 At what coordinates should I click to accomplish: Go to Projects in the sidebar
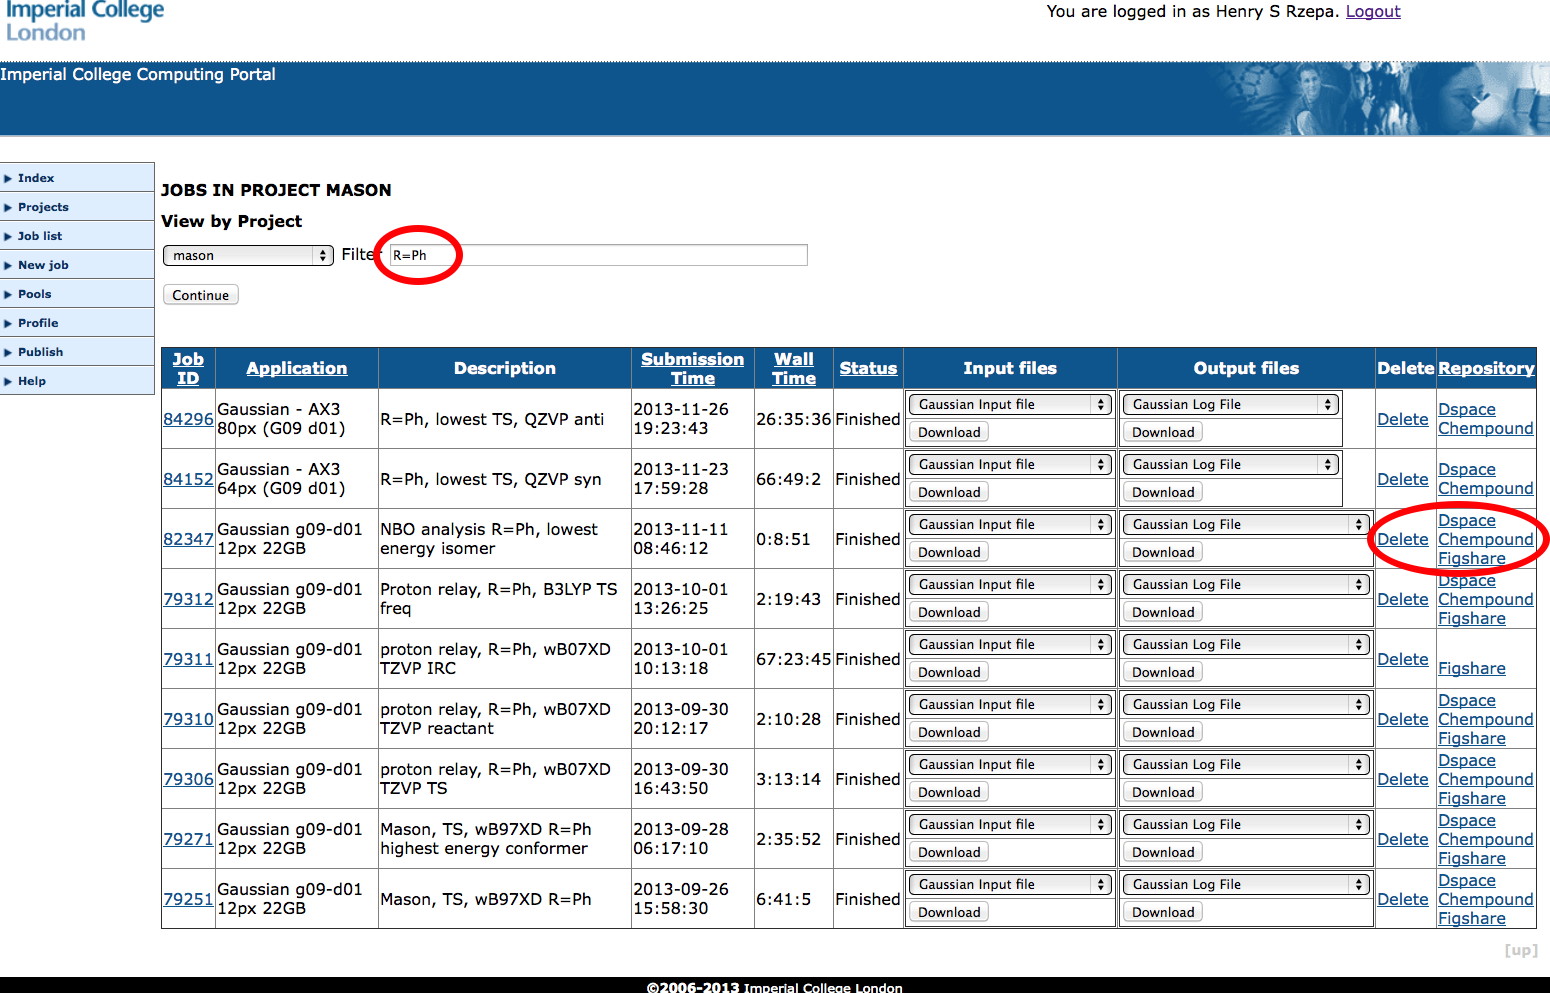(x=43, y=207)
